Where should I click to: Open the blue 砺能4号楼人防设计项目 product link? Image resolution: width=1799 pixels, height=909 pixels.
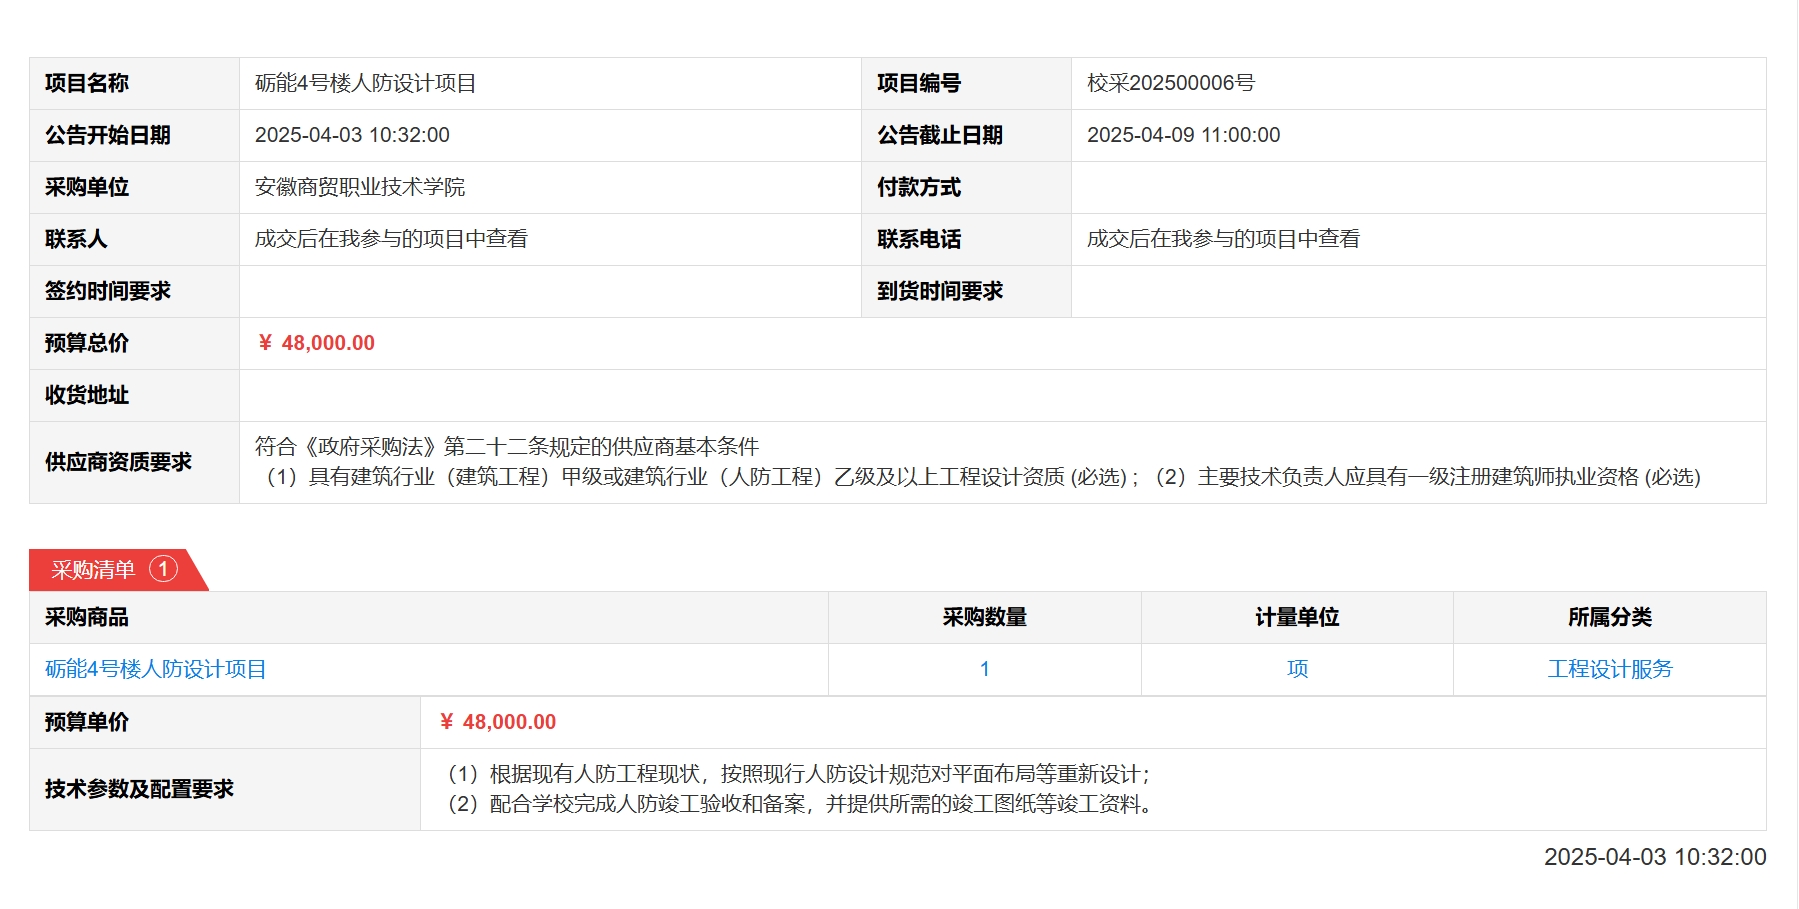tap(156, 669)
